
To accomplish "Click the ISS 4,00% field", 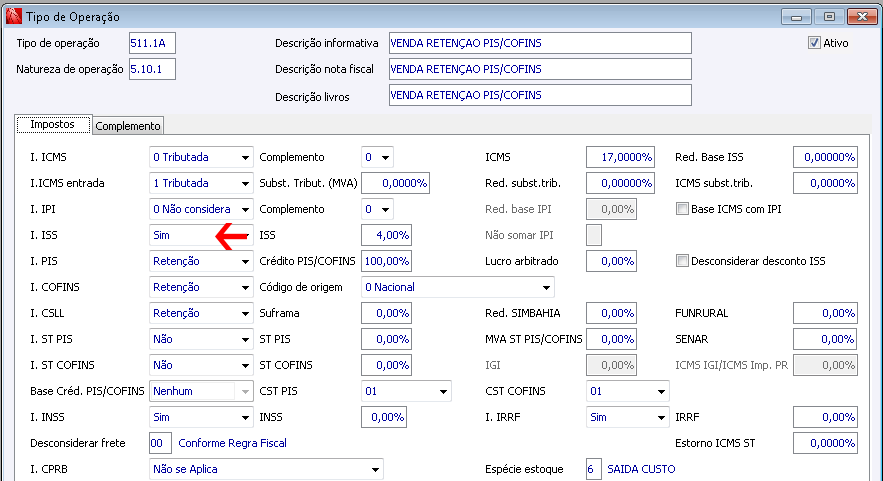I will [x=386, y=235].
